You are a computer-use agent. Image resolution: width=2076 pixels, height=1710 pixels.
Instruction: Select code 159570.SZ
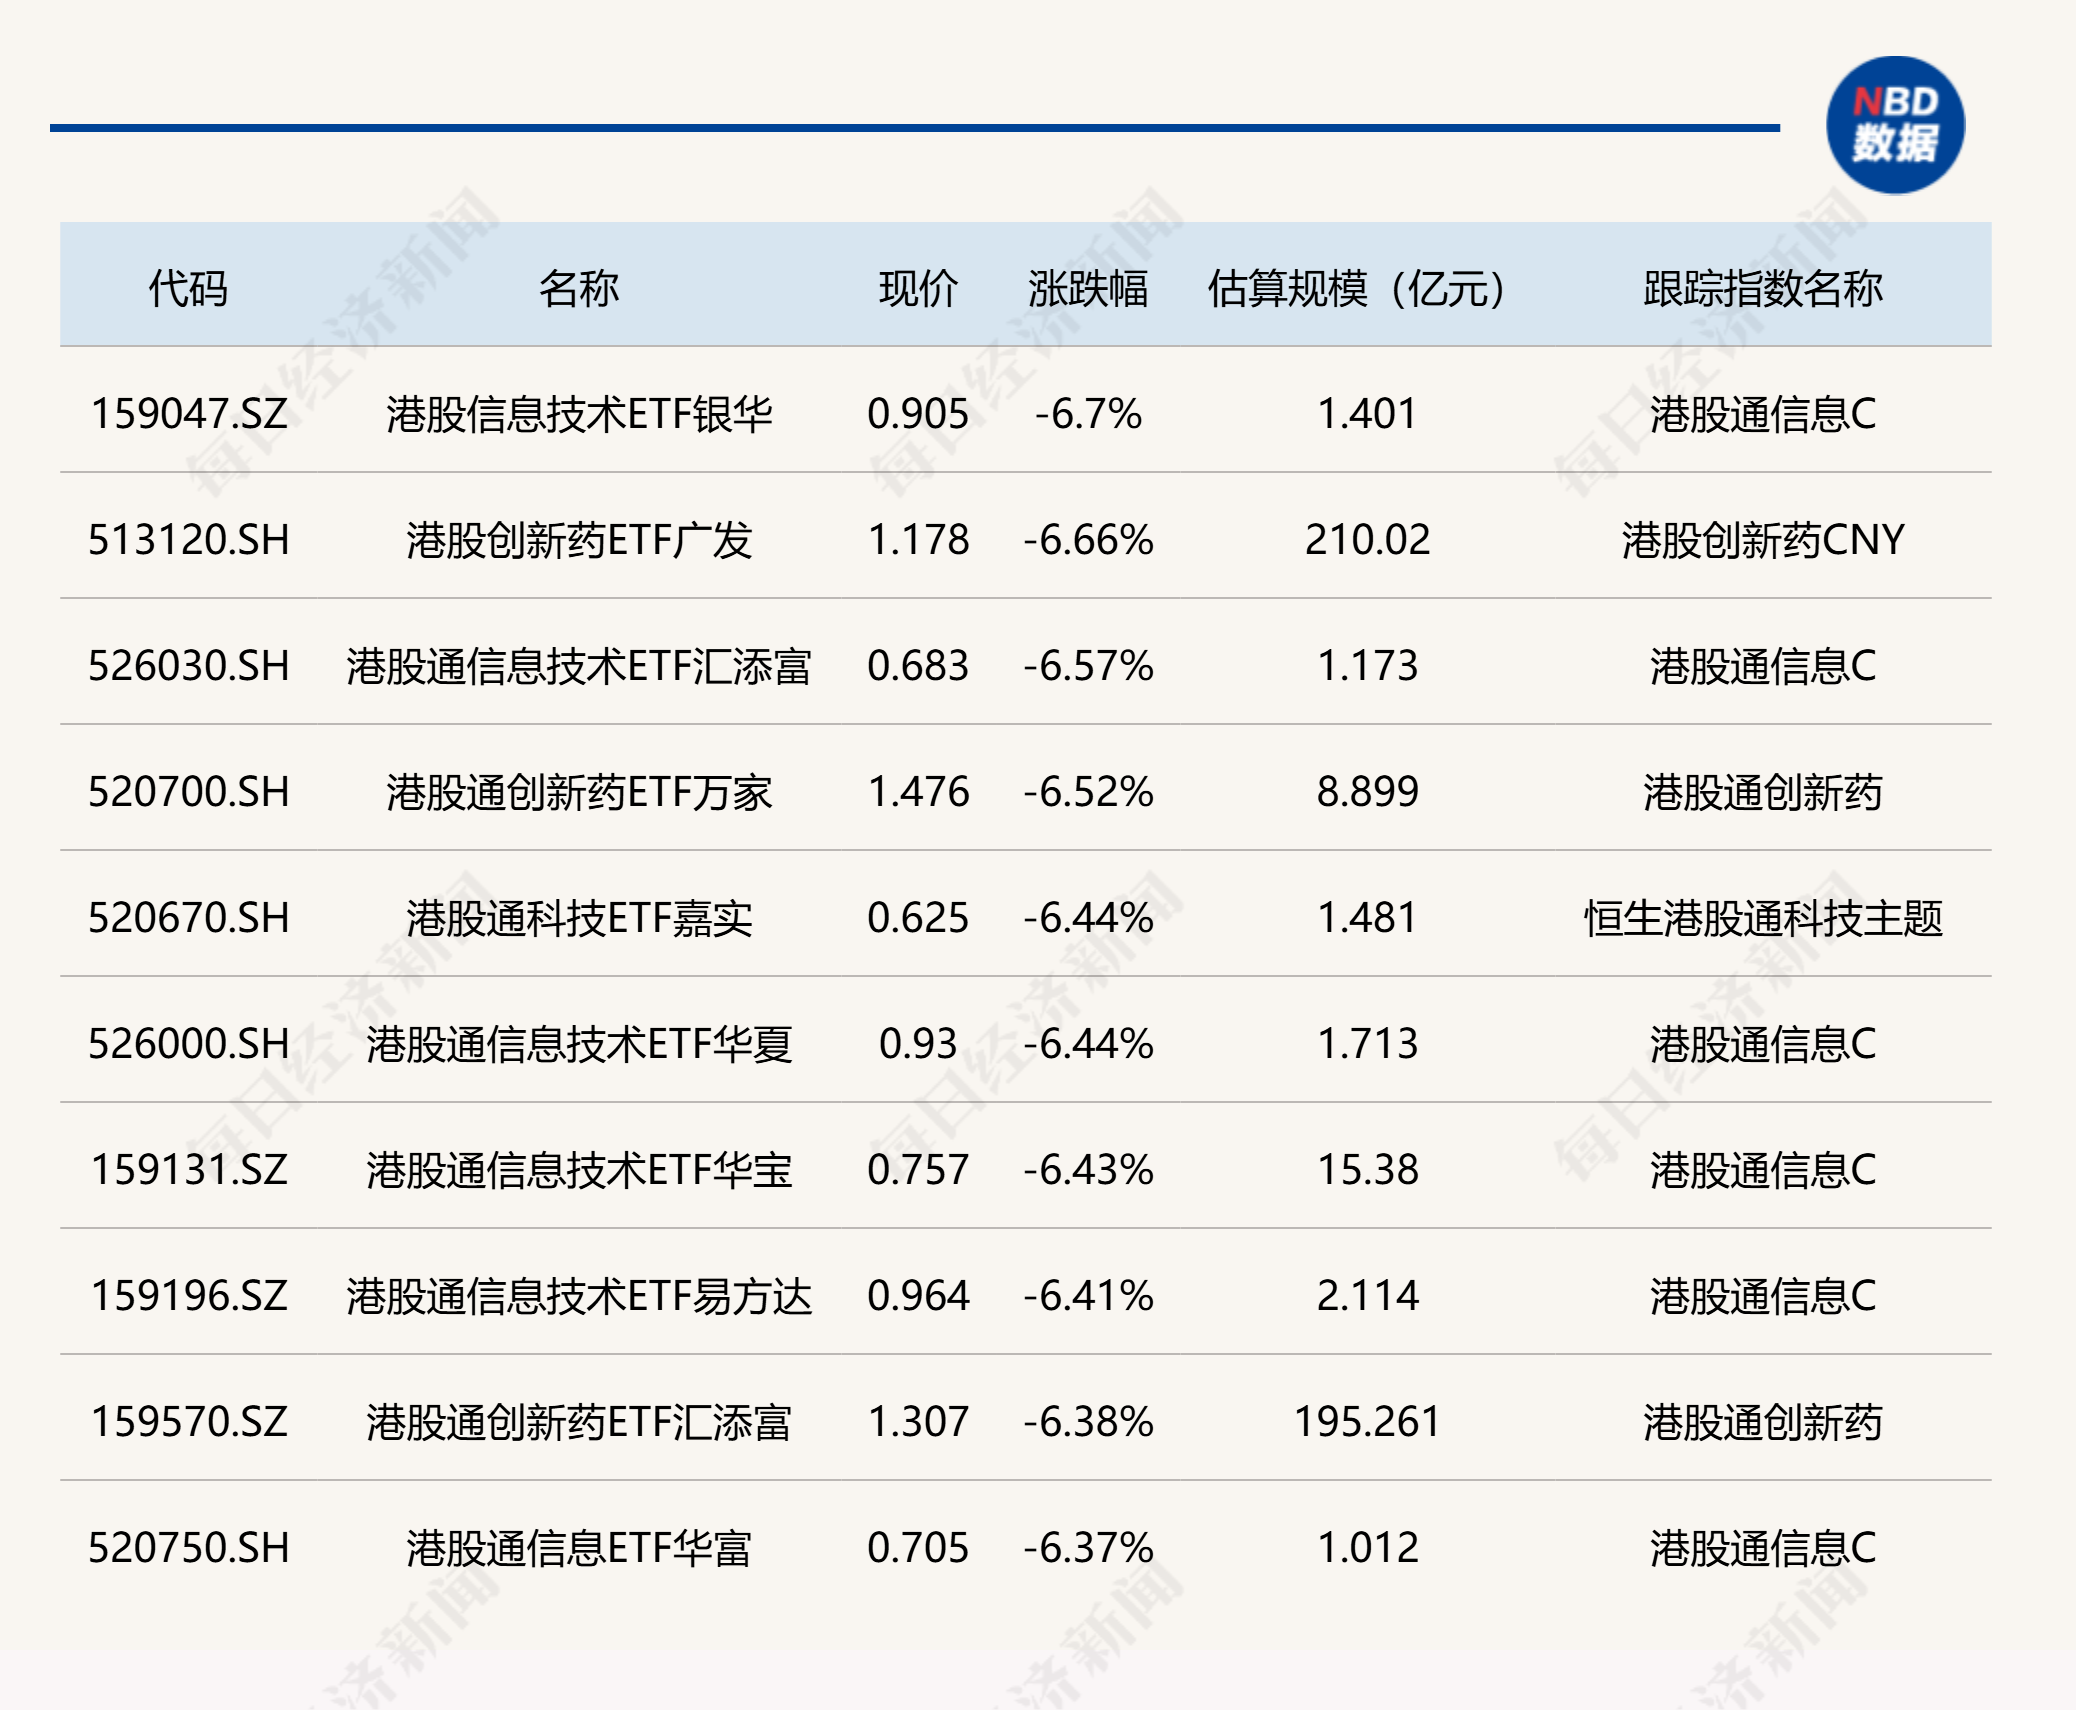tap(189, 1422)
